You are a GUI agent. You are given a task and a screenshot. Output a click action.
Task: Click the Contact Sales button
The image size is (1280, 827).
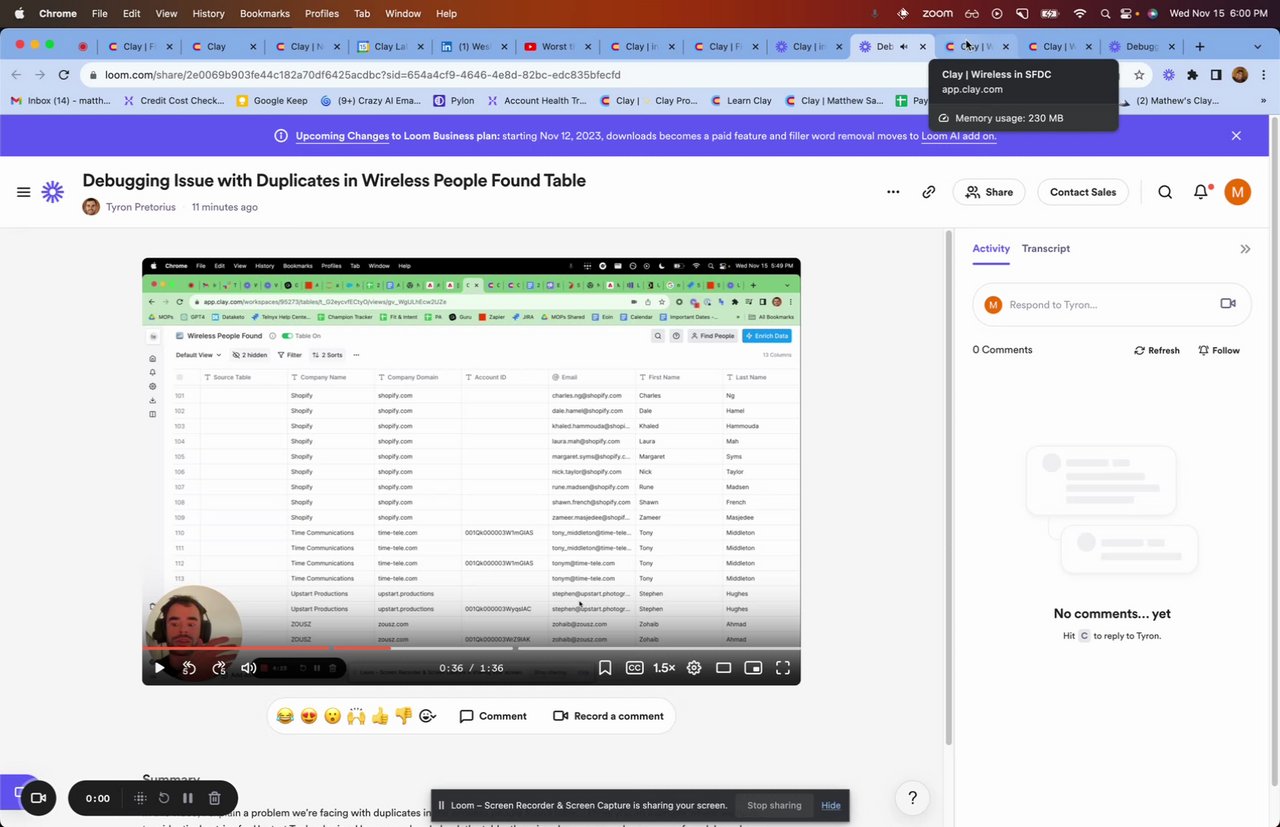(x=1083, y=192)
